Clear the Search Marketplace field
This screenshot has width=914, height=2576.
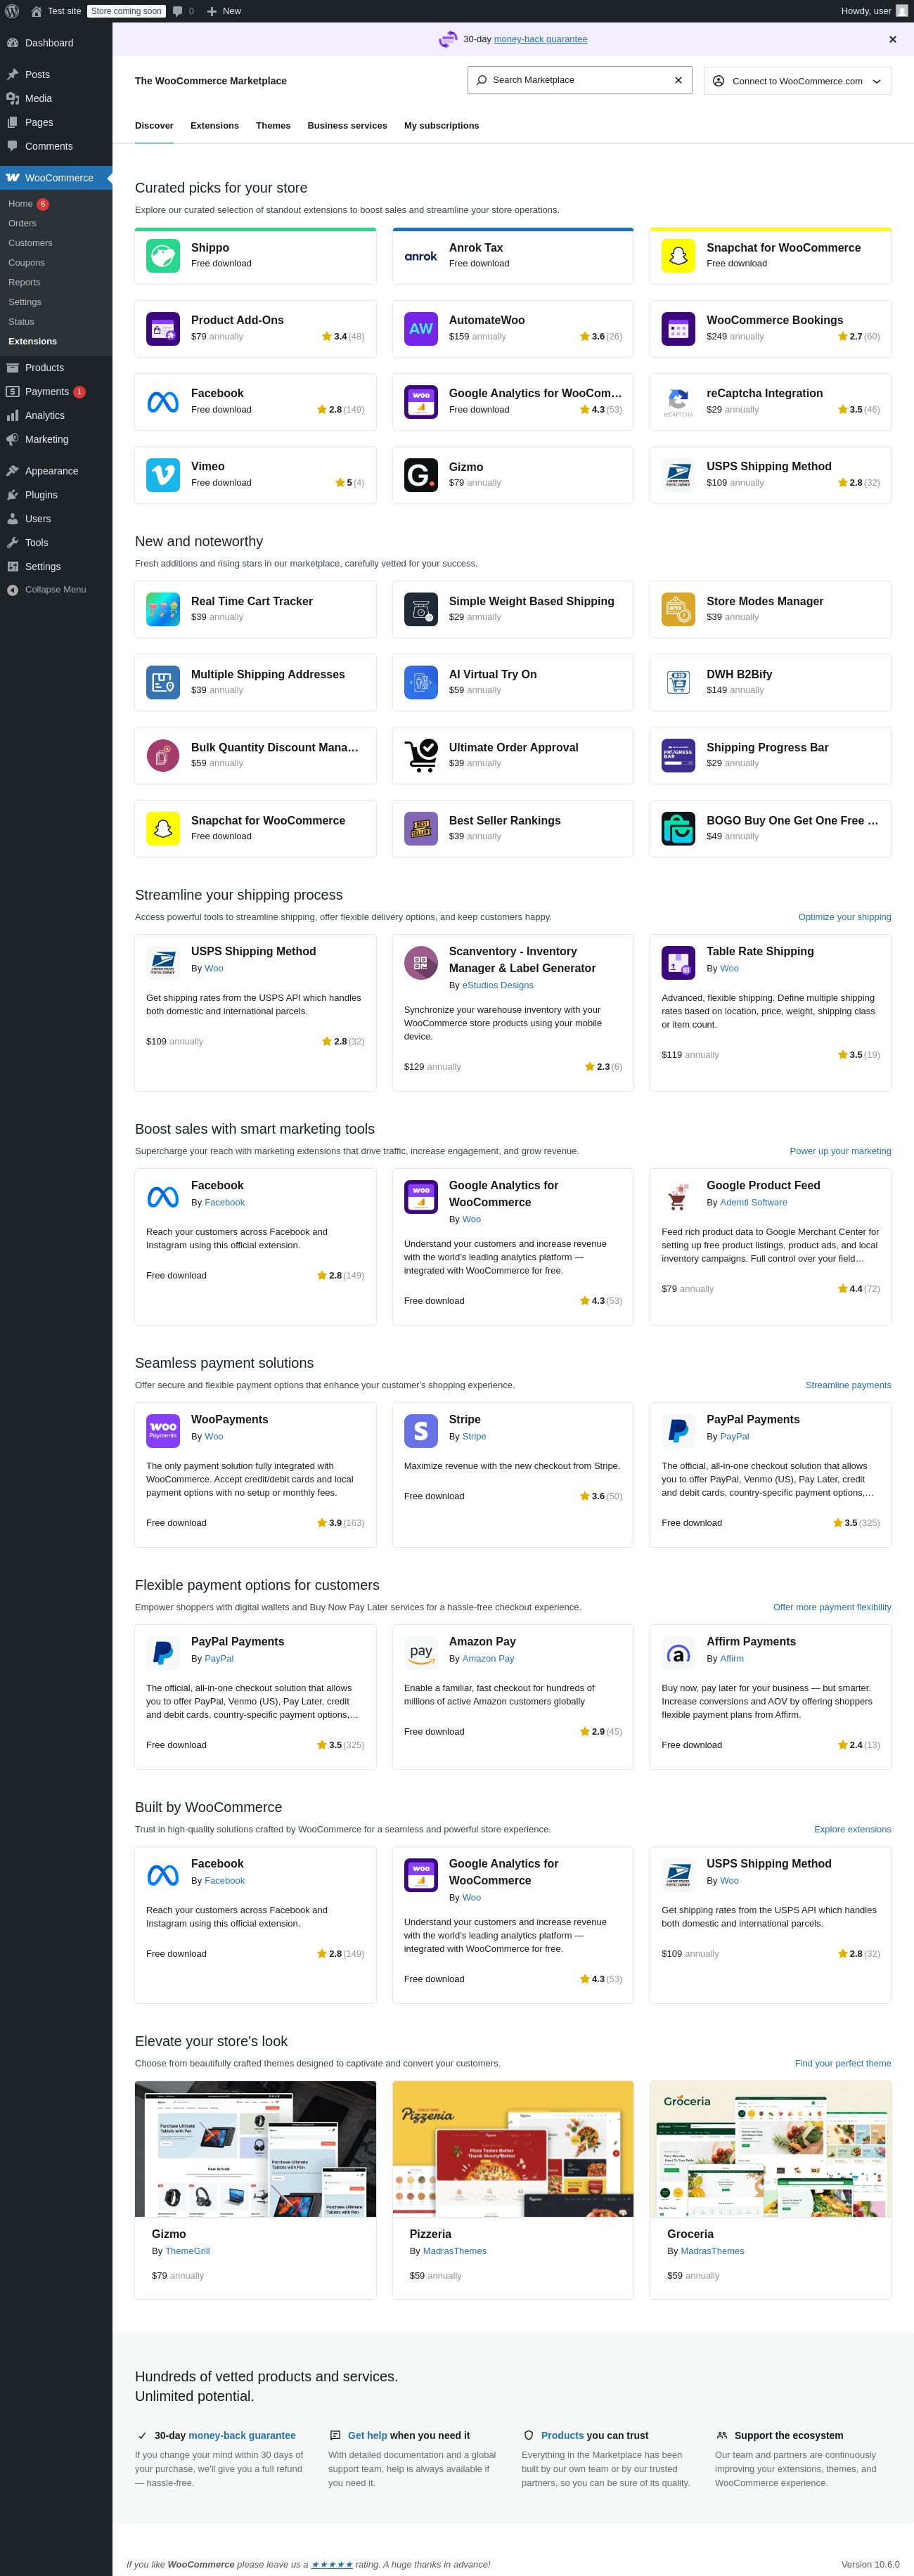678,80
